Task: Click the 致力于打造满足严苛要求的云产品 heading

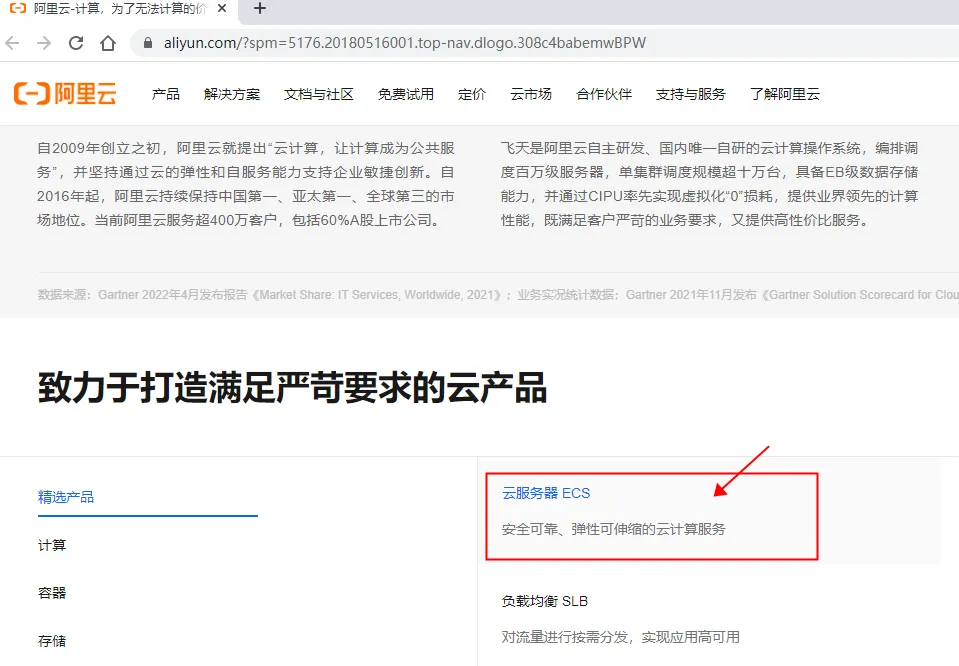Action: pyautogui.click(x=292, y=388)
